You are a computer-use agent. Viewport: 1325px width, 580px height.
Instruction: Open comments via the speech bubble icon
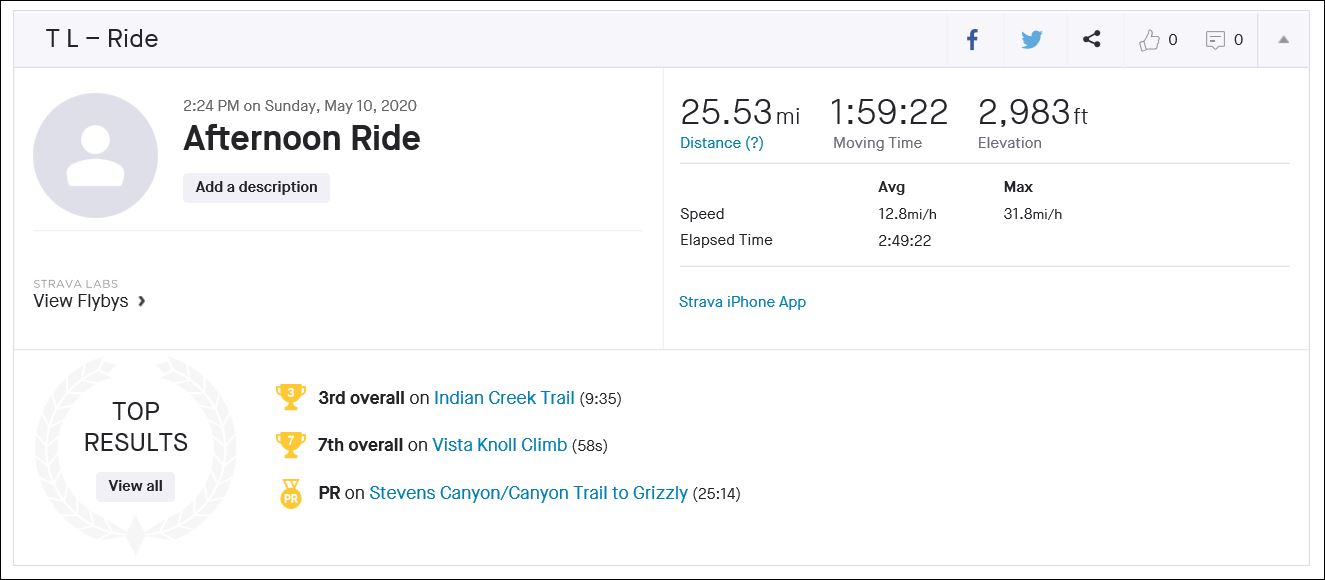pos(1216,40)
